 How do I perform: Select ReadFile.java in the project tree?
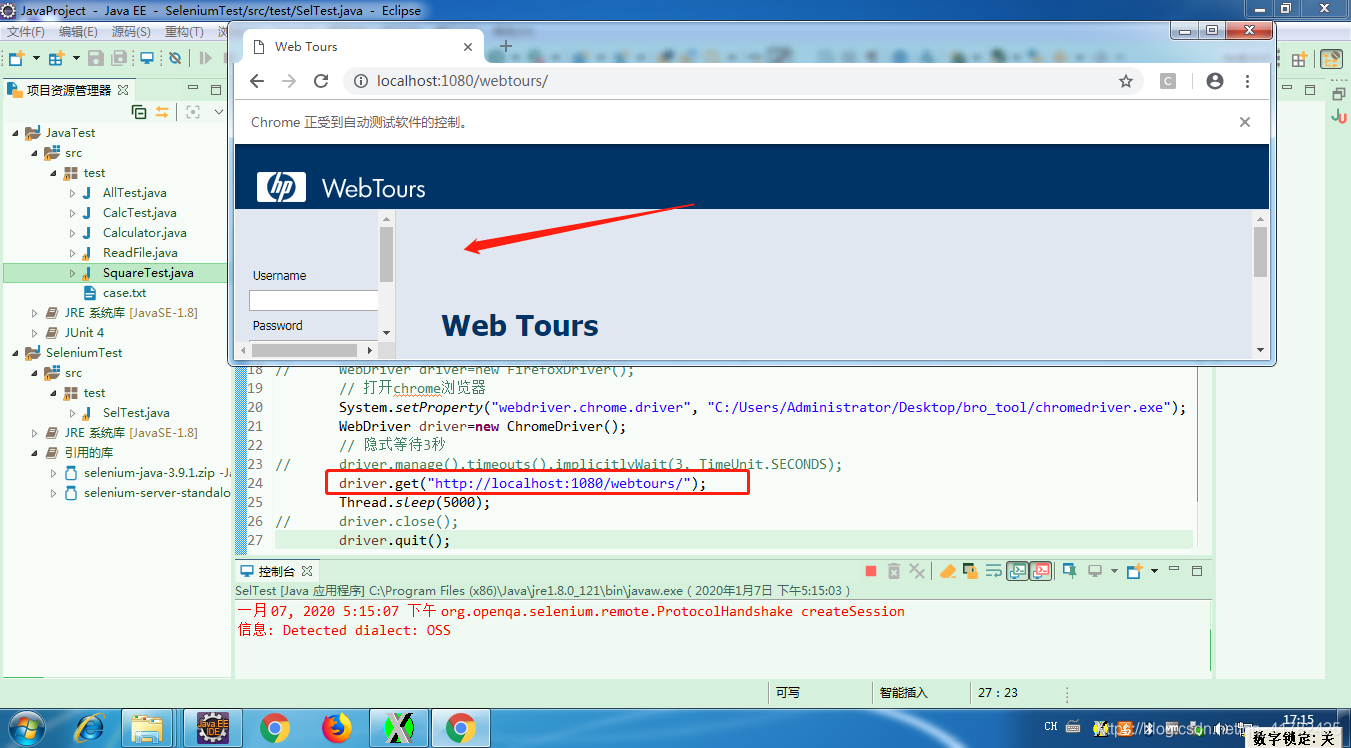140,253
